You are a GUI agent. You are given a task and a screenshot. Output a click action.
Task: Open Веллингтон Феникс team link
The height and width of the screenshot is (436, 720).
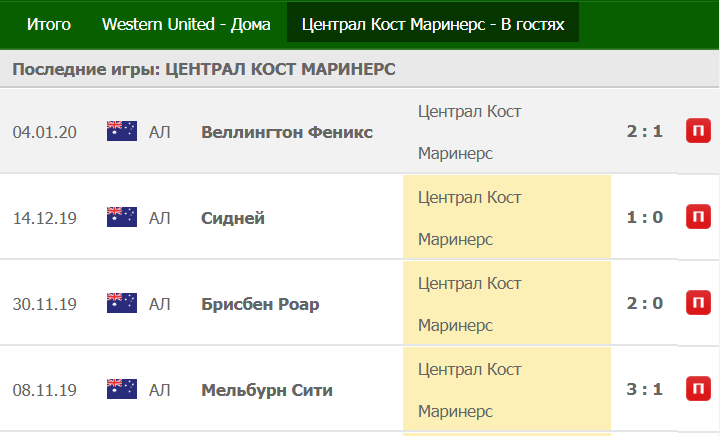[x=287, y=132]
